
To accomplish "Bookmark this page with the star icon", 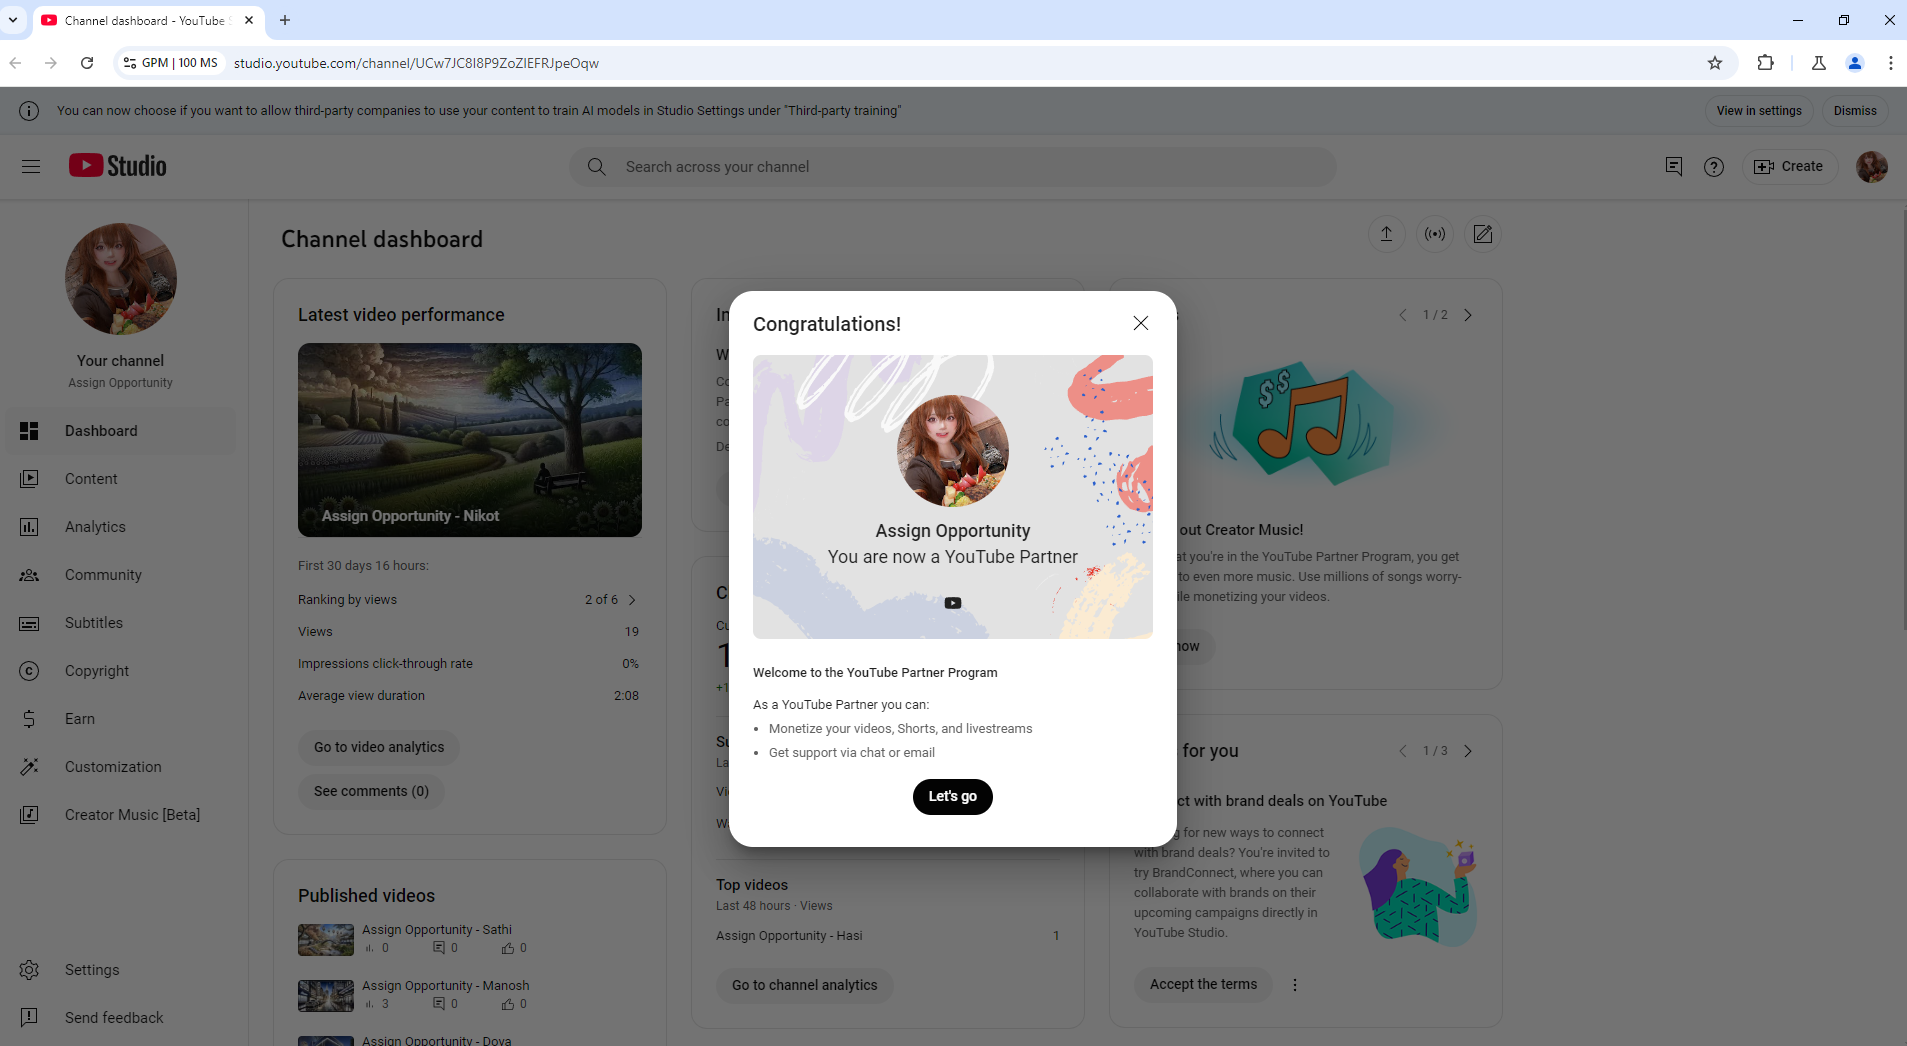I will click(1715, 63).
